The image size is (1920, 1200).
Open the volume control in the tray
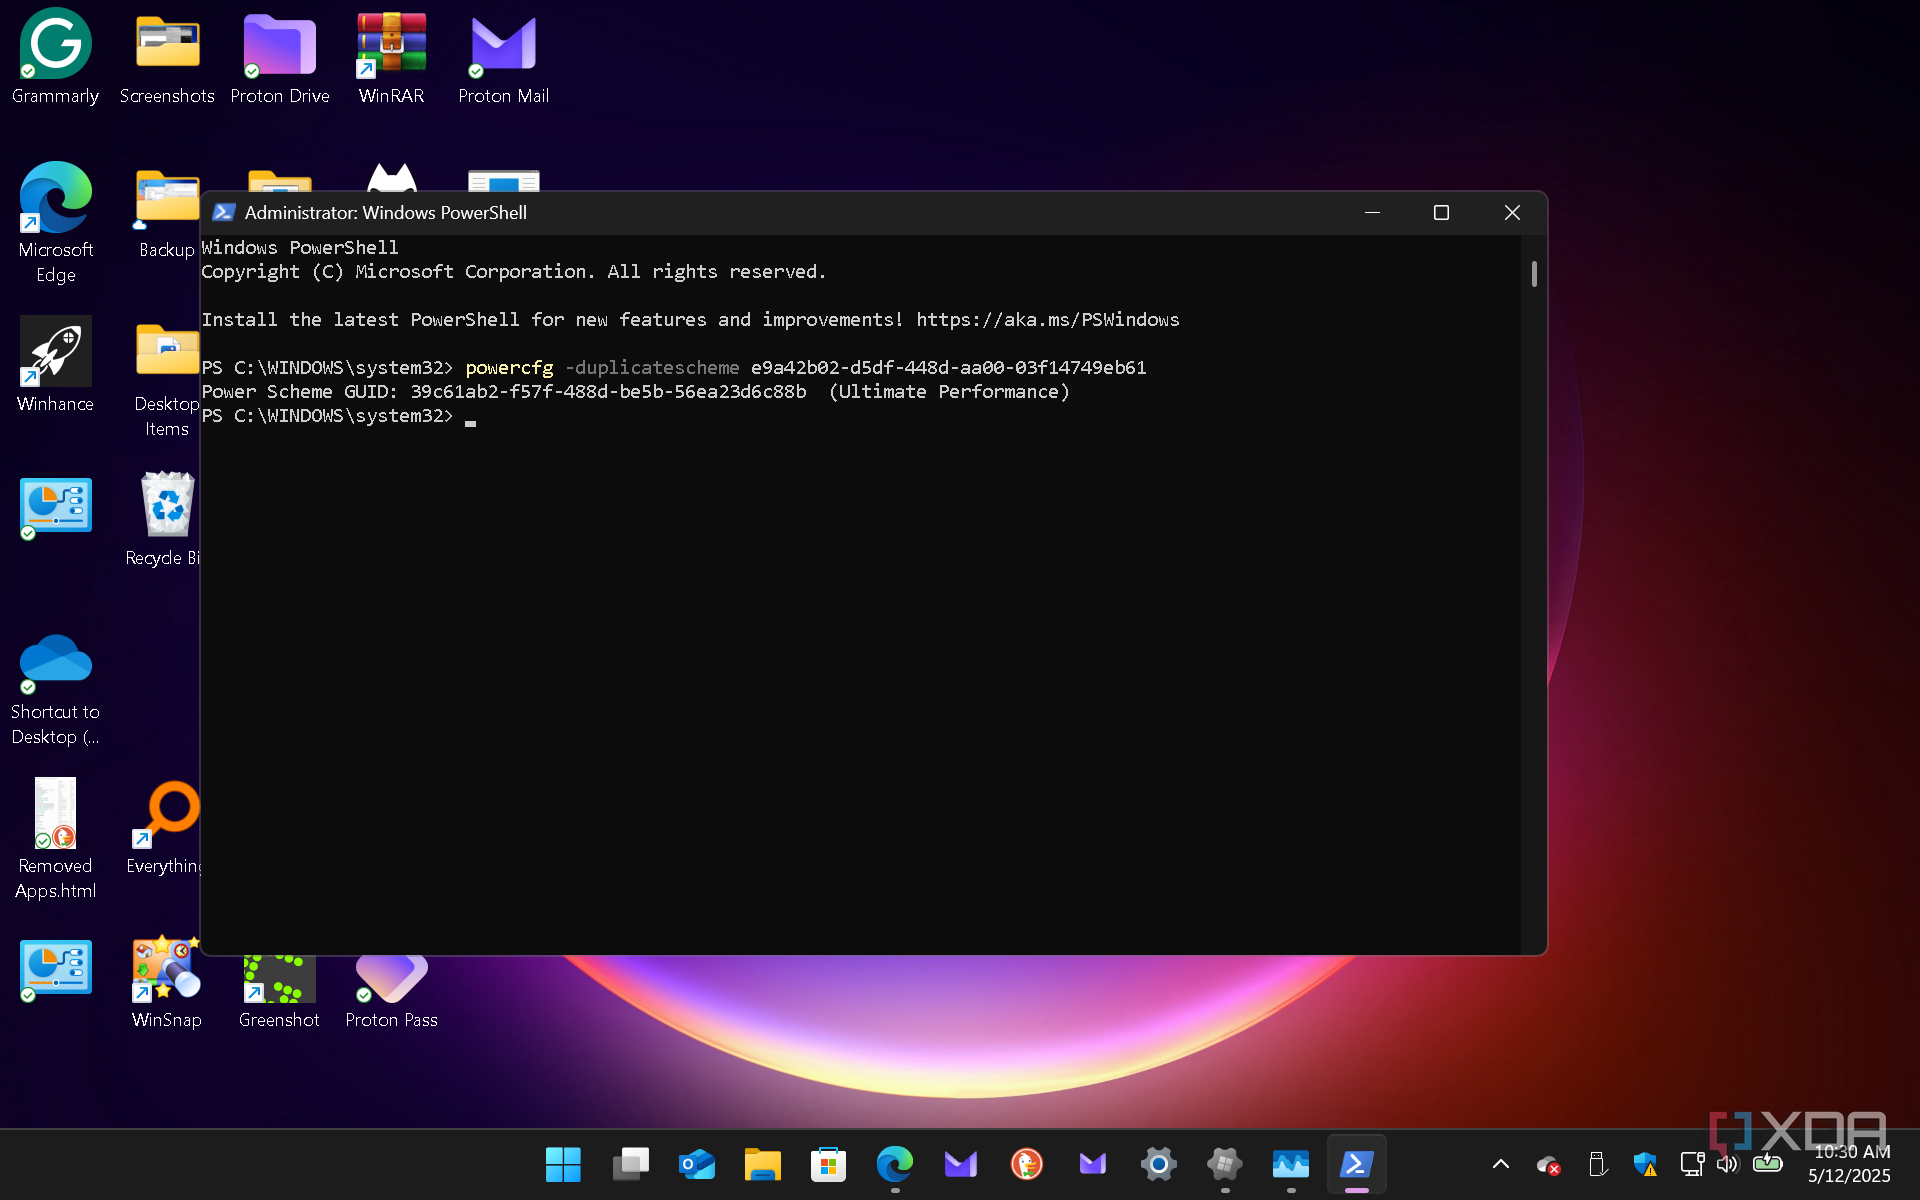tap(1727, 1164)
